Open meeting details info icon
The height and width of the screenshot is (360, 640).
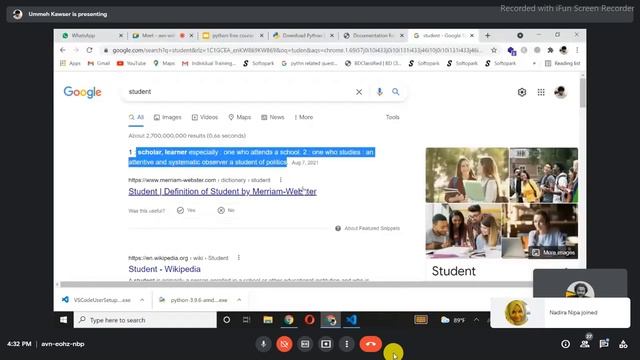tap(565, 344)
